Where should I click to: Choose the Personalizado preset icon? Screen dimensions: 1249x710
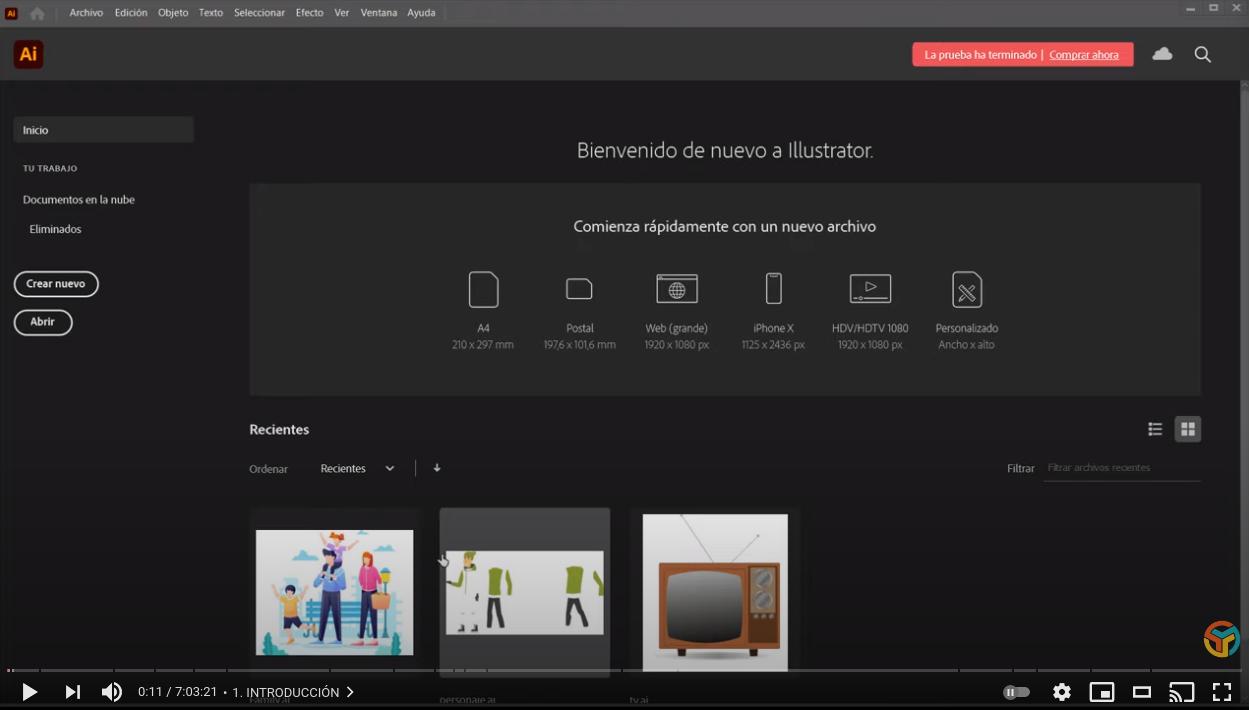click(967, 289)
